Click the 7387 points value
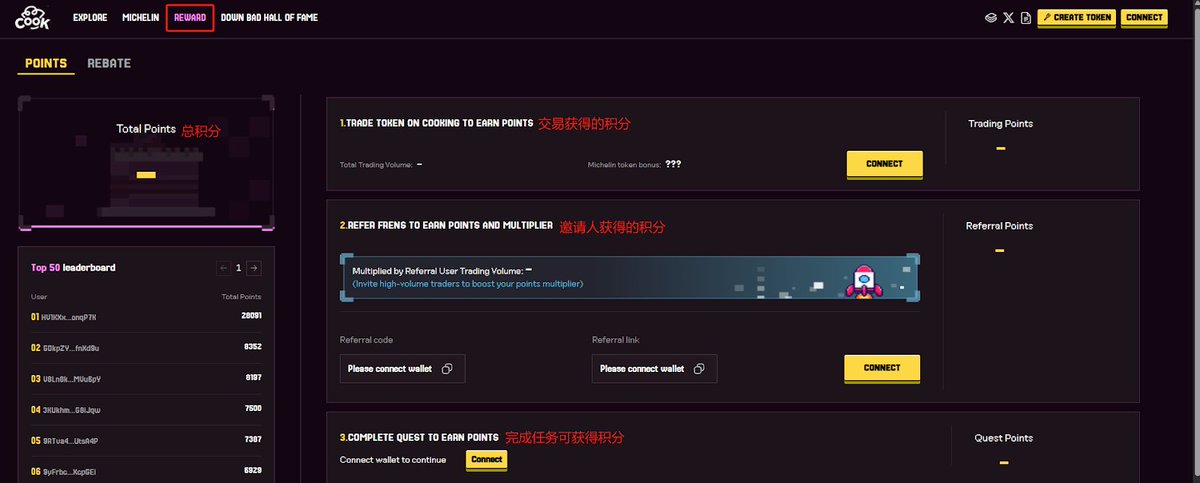1200x483 pixels. tap(252, 440)
